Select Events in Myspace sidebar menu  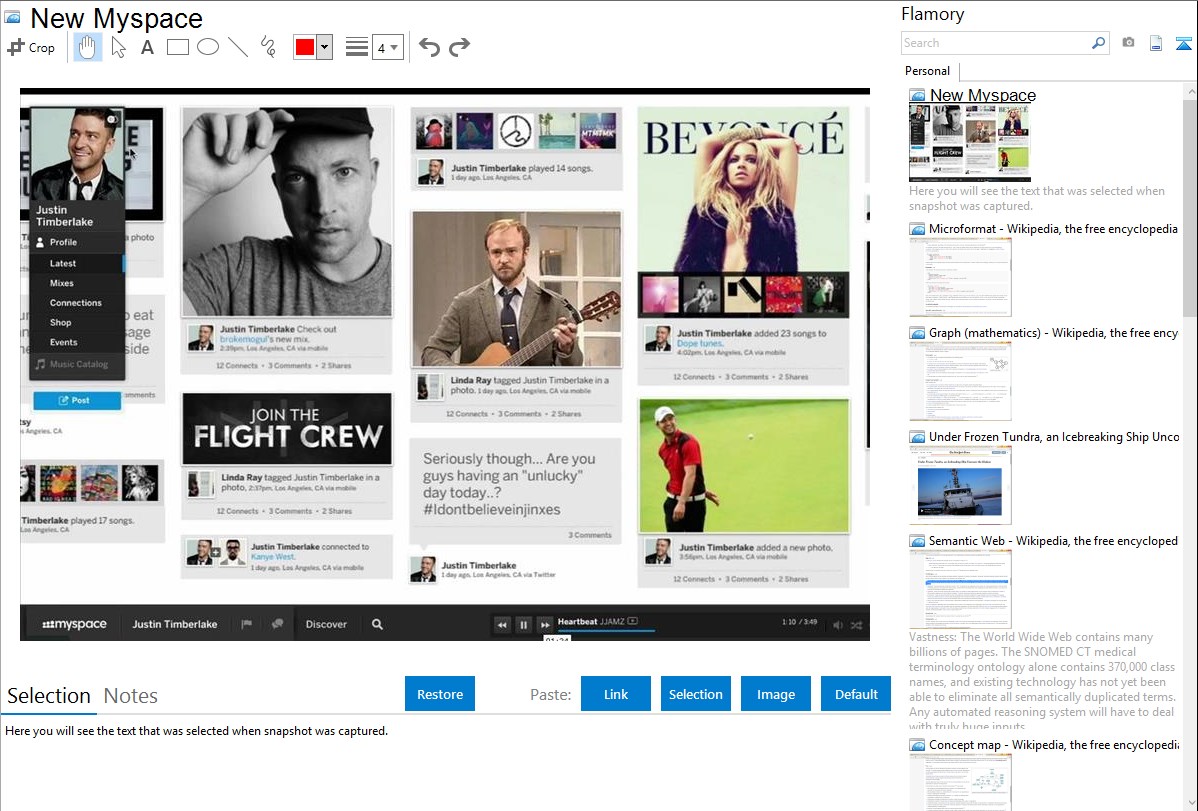point(63,342)
